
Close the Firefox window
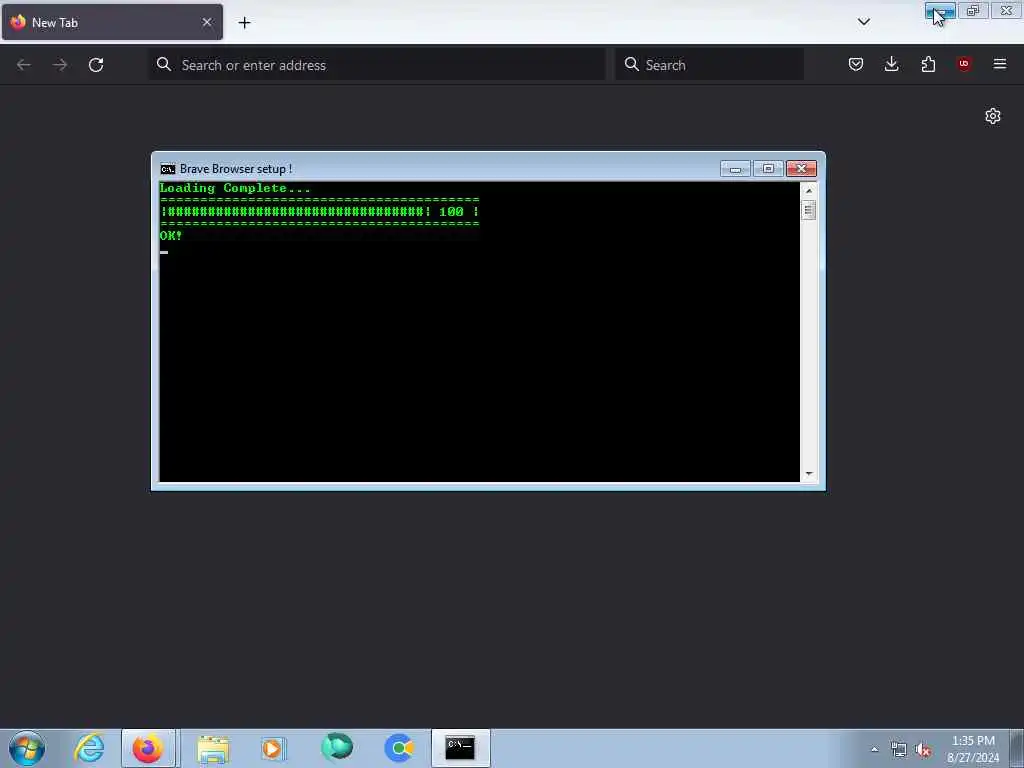[1006, 11]
